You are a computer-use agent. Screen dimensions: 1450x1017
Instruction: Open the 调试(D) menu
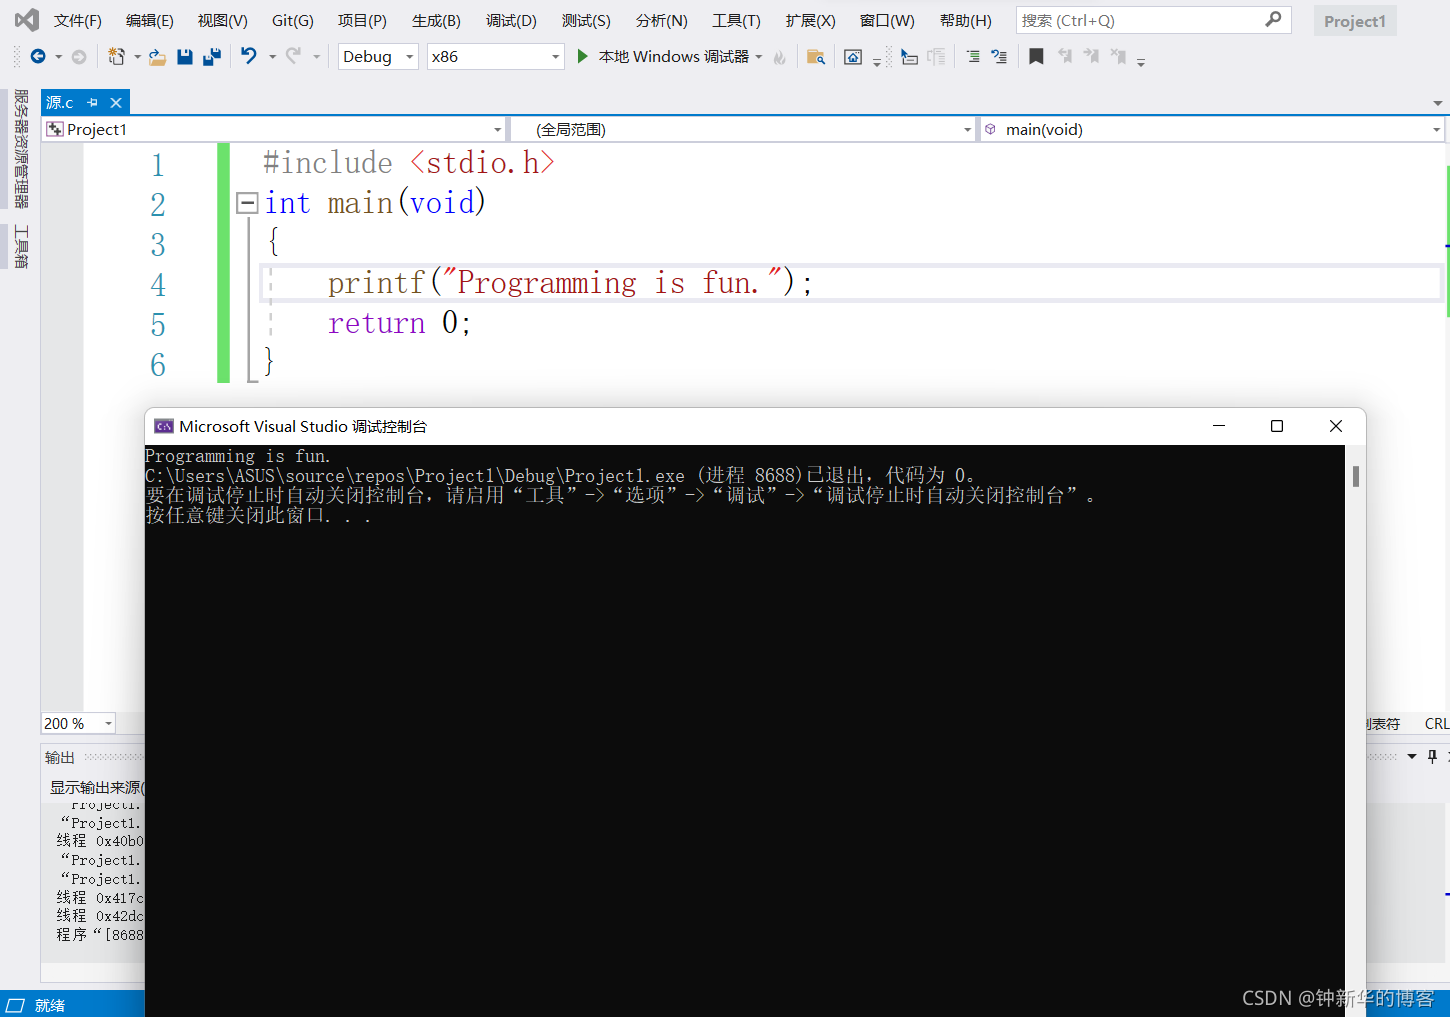coord(511,20)
